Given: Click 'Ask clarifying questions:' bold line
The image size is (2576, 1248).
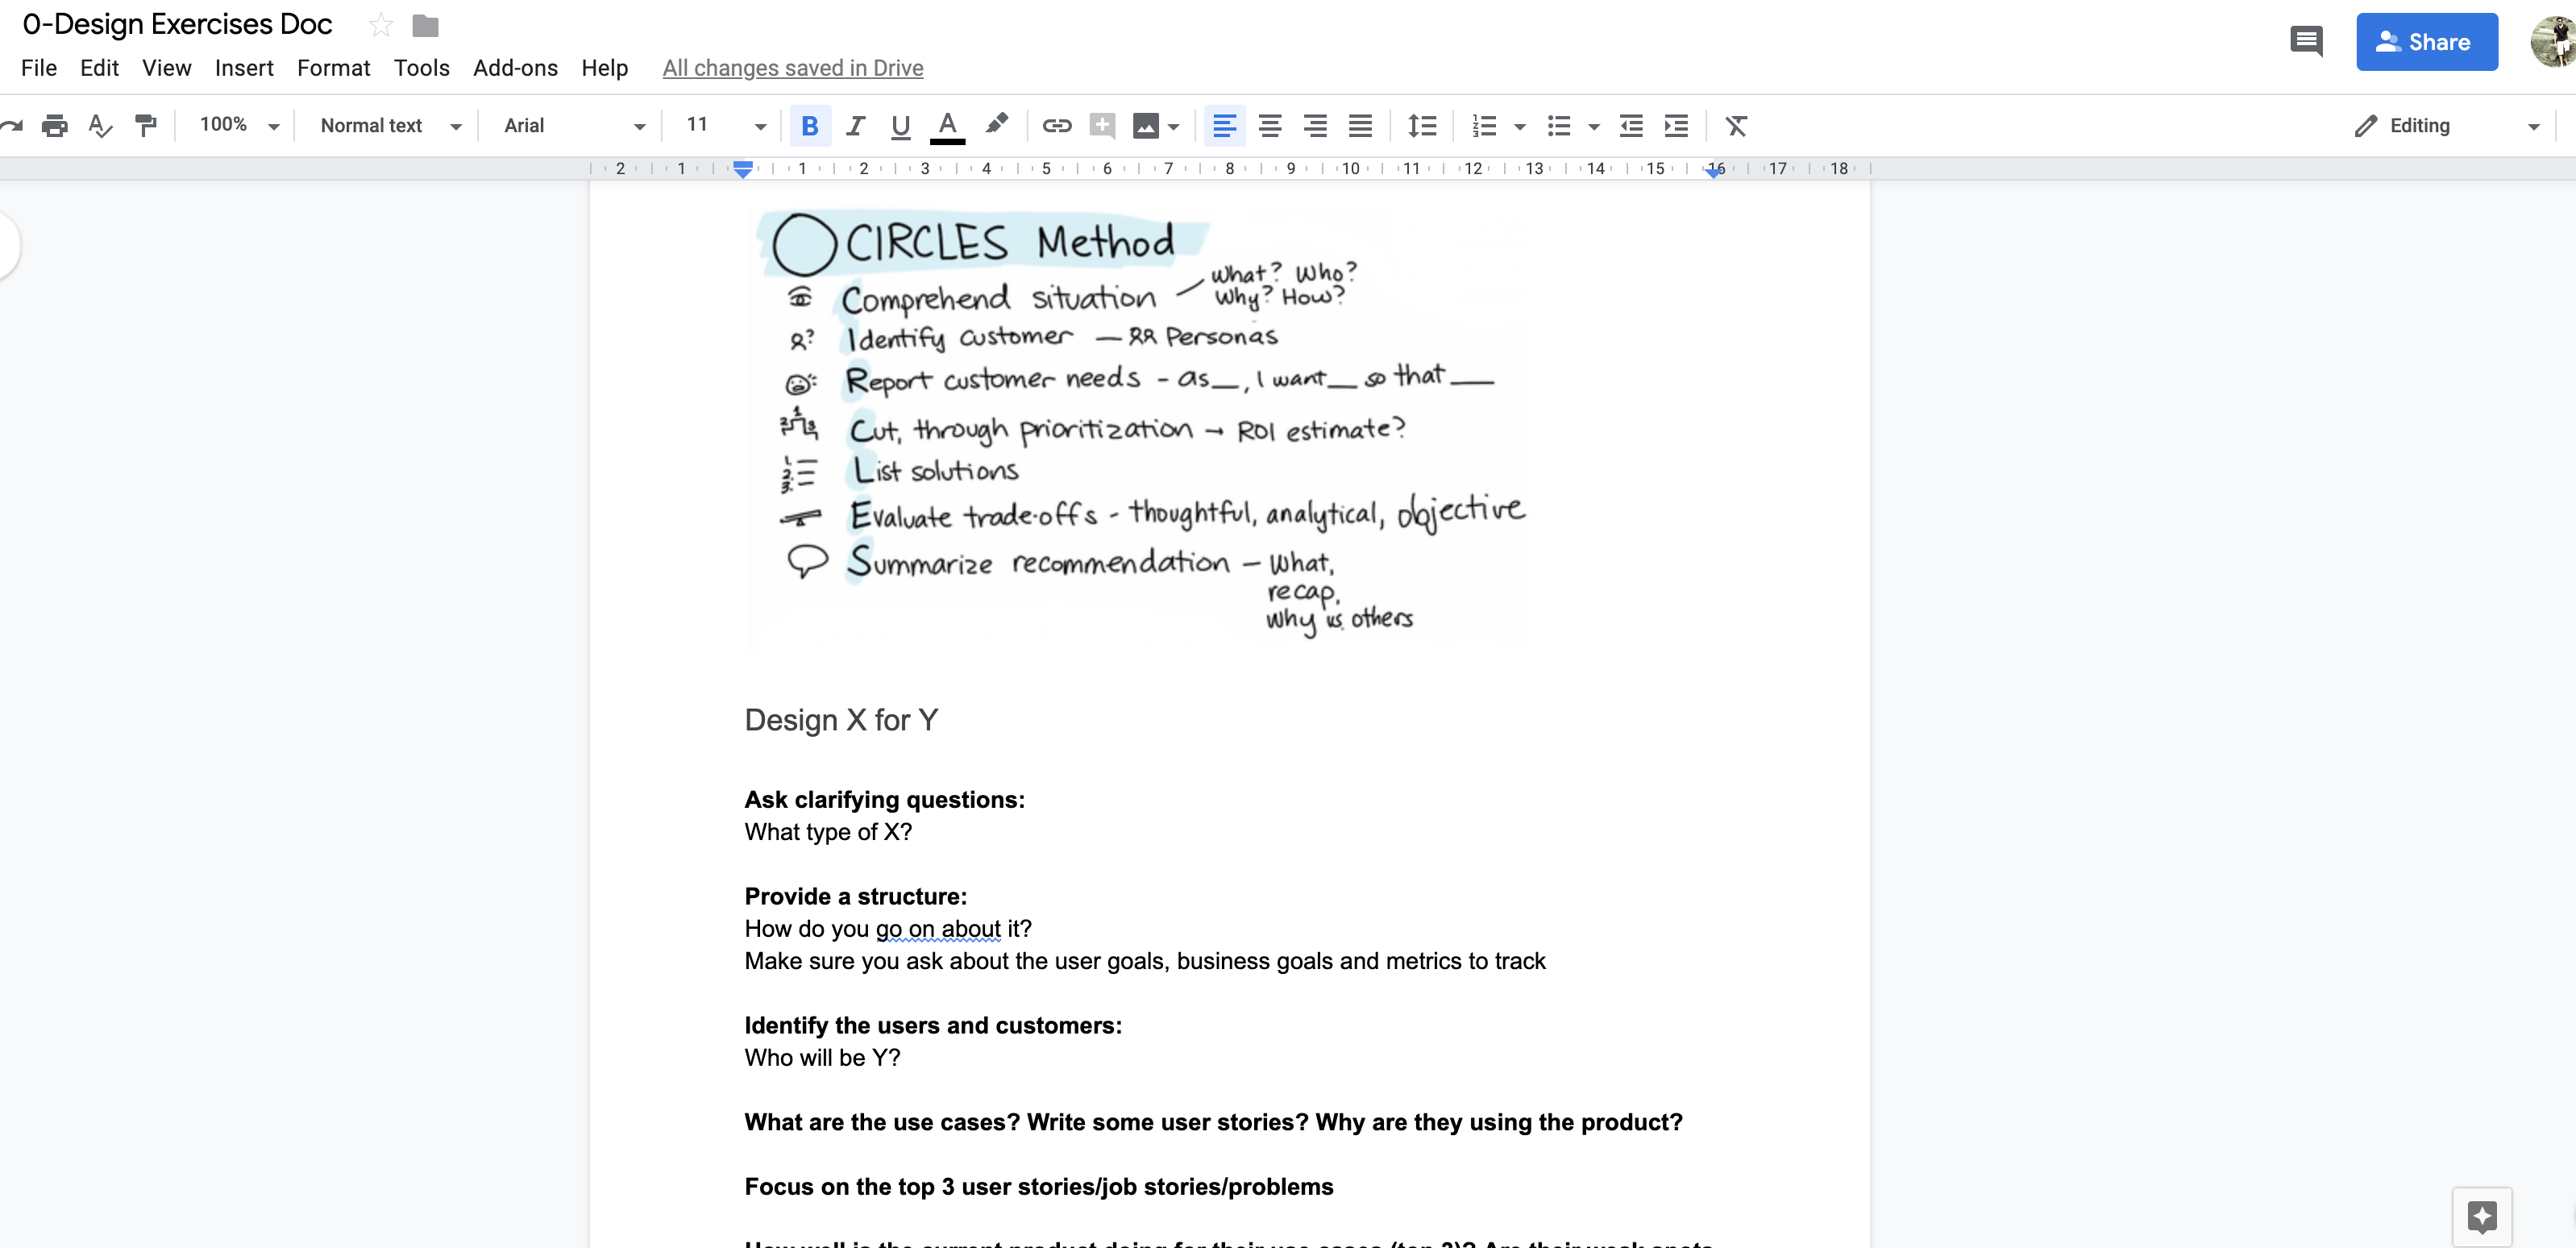Looking at the screenshot, I should [884, 800].
